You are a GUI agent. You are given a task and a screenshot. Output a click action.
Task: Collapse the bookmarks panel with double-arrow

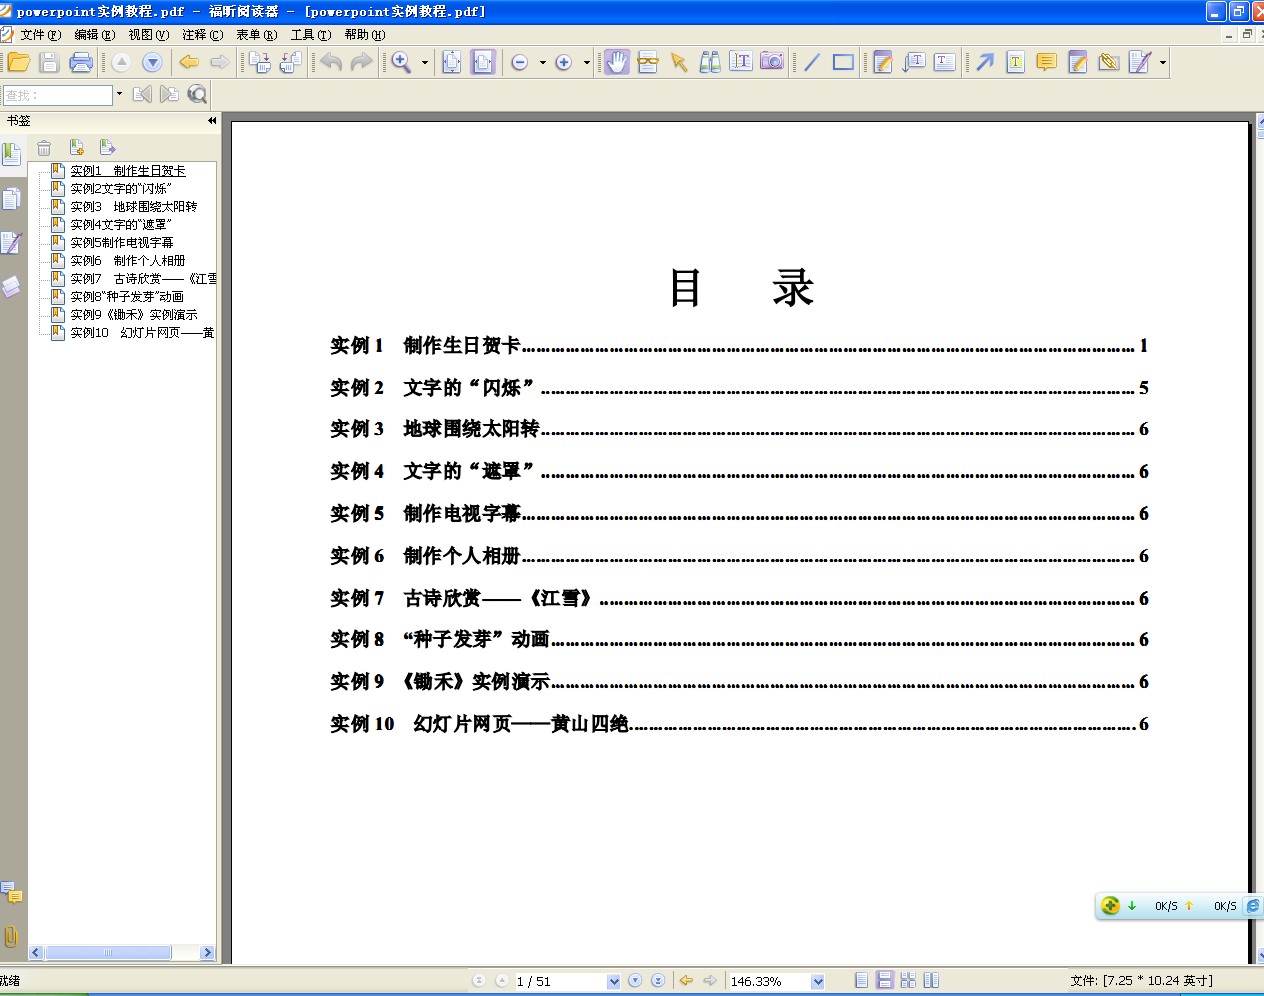[x=212, y=121]
